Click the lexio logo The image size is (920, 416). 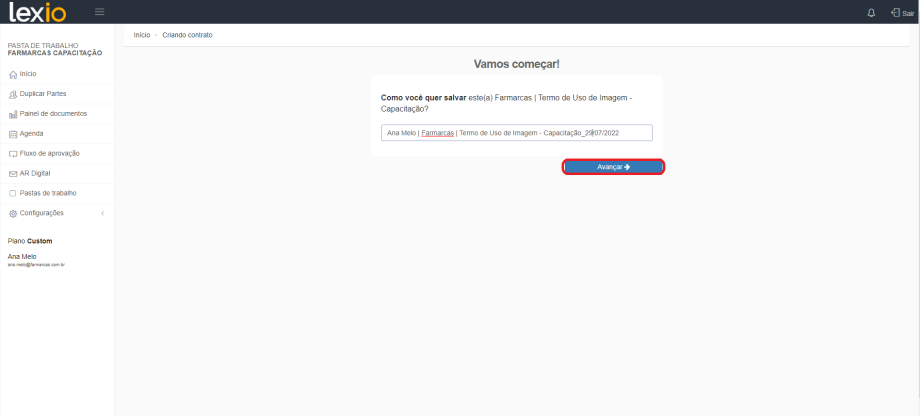tap(40, 12)
